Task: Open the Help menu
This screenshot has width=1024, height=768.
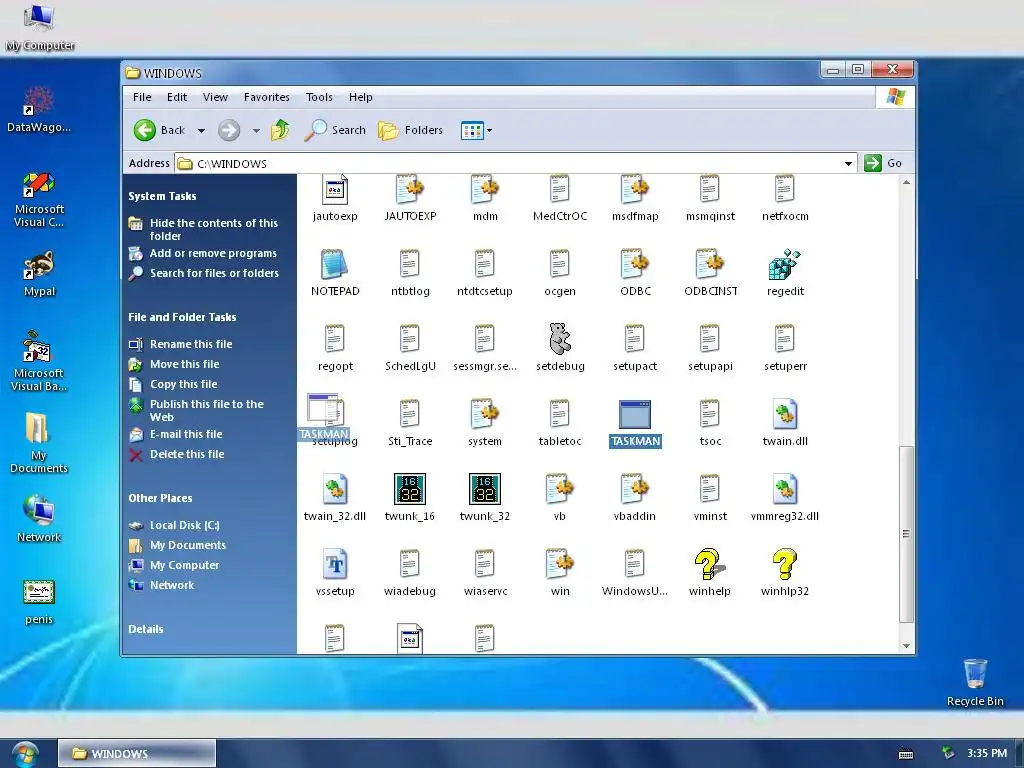Action: pos(360,97)
